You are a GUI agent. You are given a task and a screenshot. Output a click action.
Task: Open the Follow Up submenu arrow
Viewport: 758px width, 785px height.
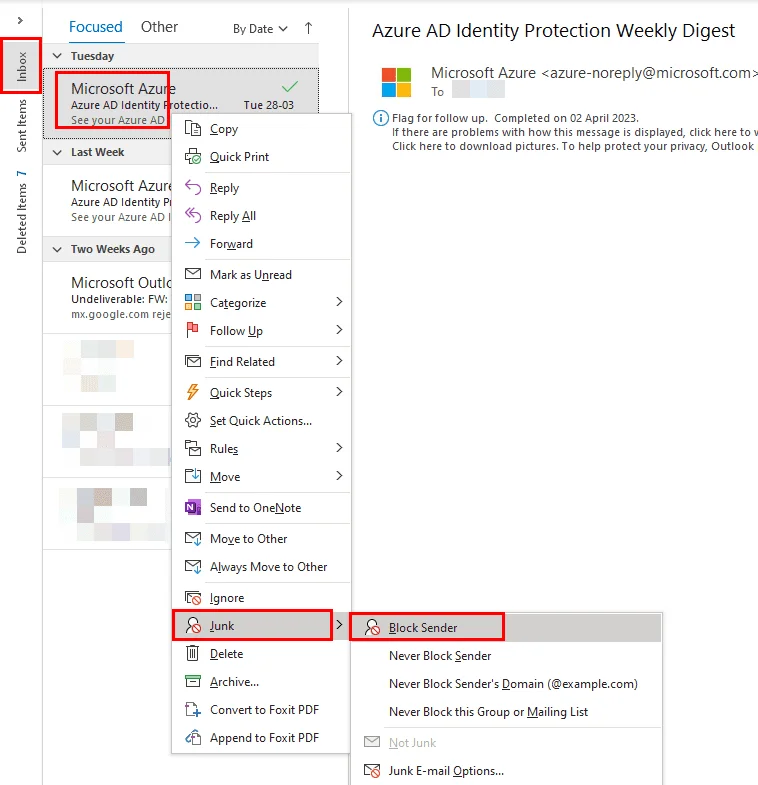click(339, 330)
